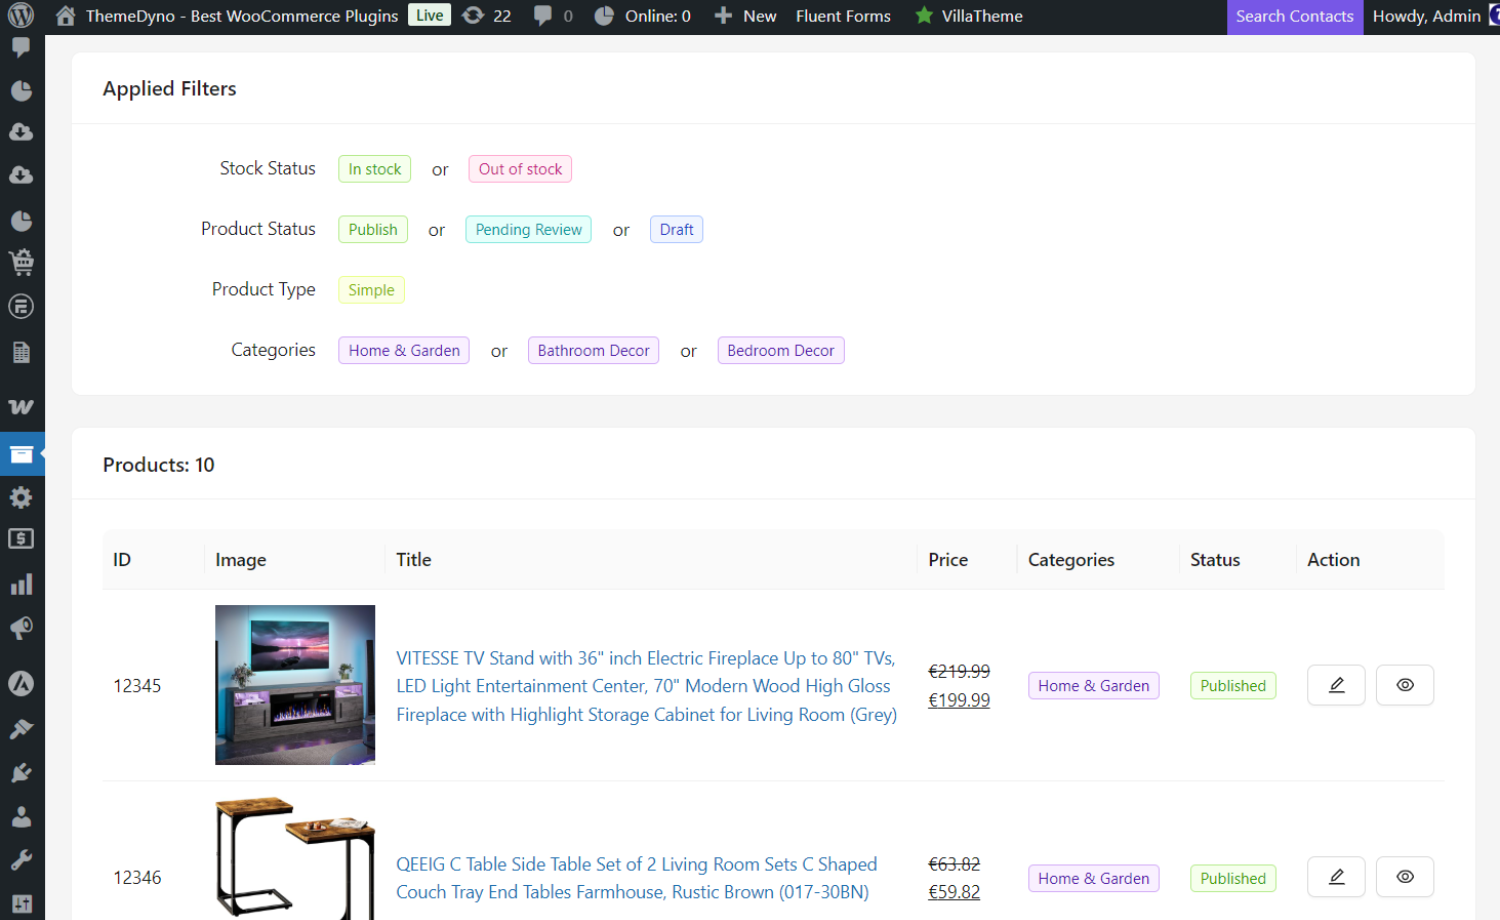Open the WooCommerce shopping cart menu
The width and height of the screenshot is (1500, 920).
coord(22,261)
